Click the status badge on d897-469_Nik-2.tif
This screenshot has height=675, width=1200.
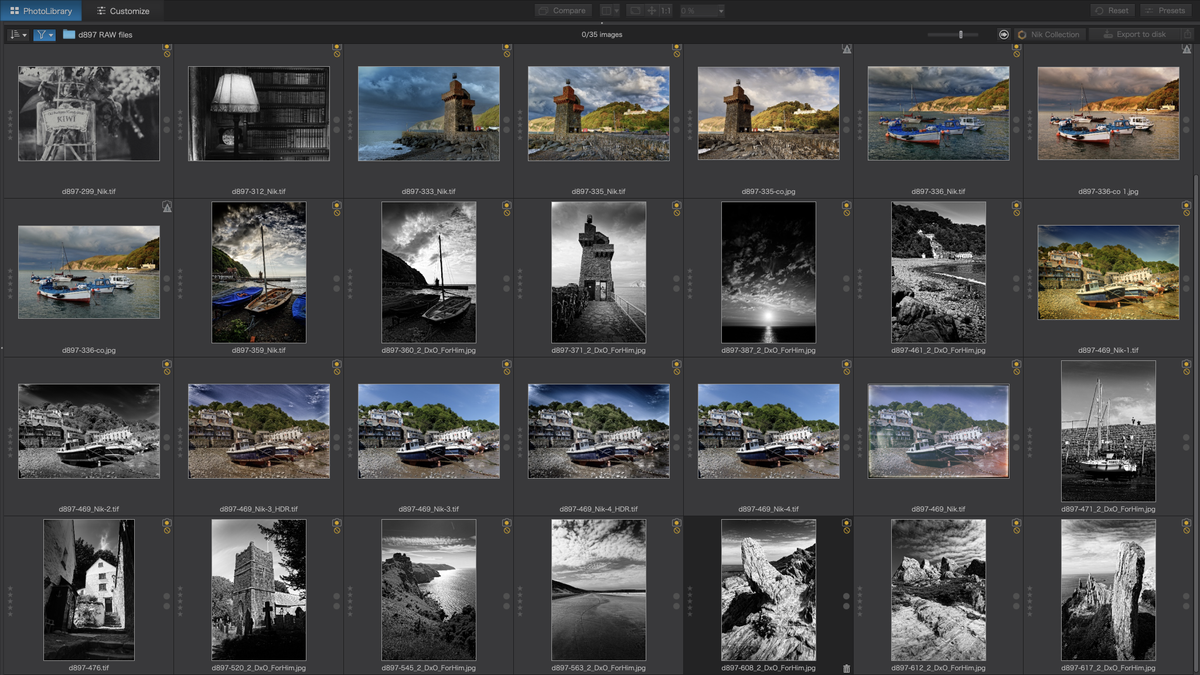pyautogui.click(x=166, y=366)
